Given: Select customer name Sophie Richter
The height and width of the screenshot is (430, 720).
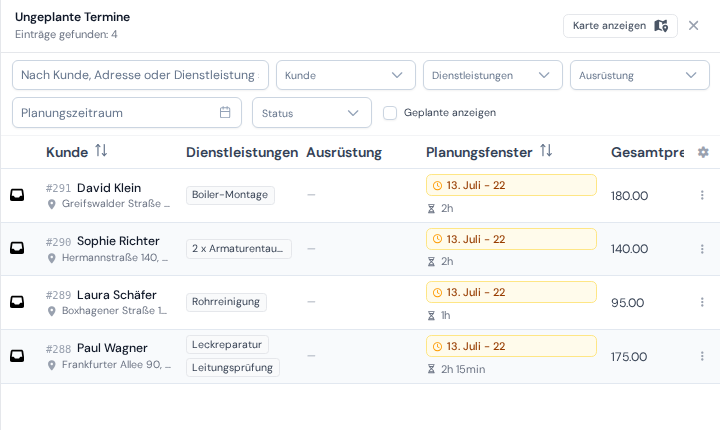Looking at the screenshot, I should click(118, 241).
